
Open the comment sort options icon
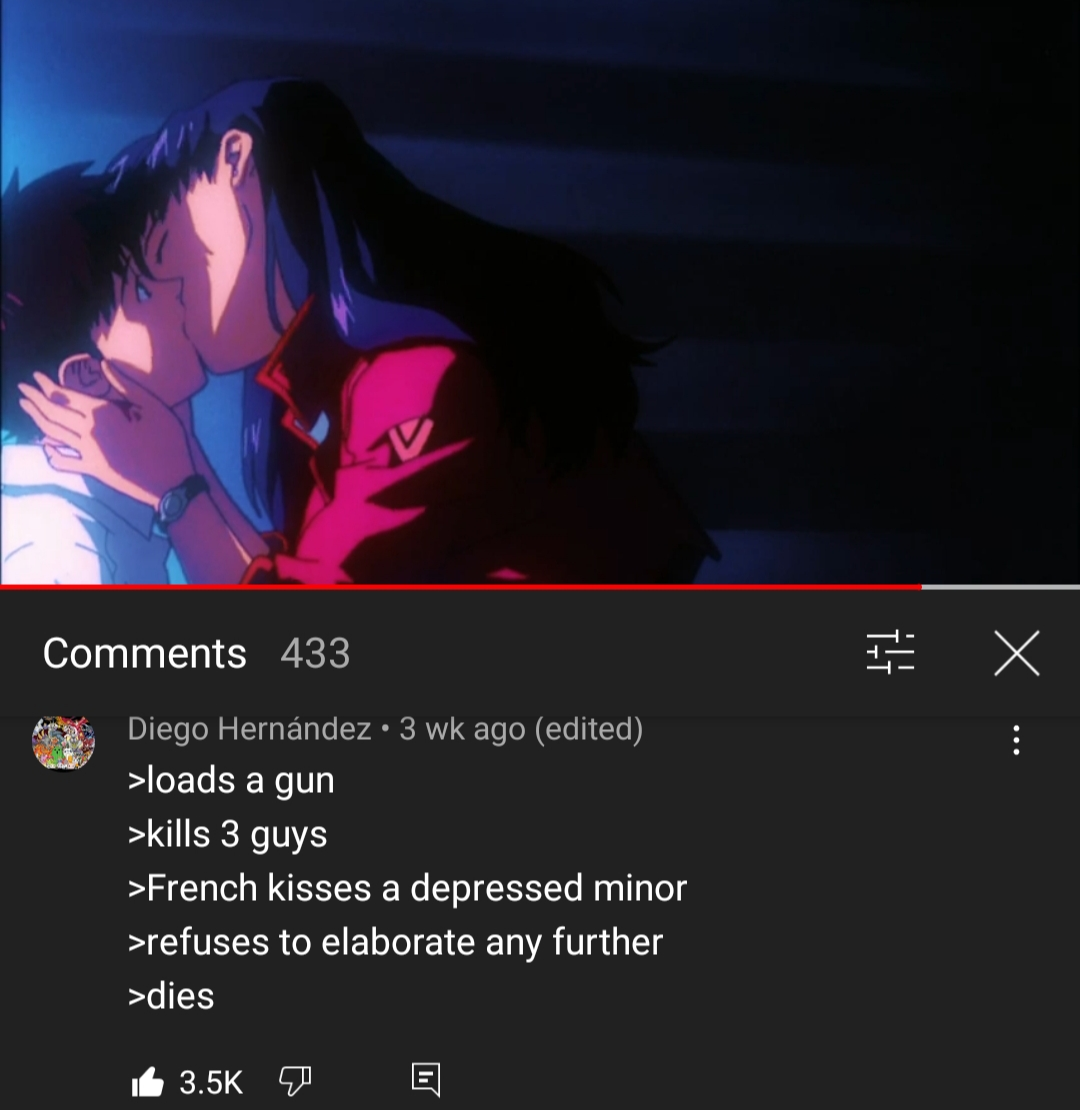pos(890,652)
